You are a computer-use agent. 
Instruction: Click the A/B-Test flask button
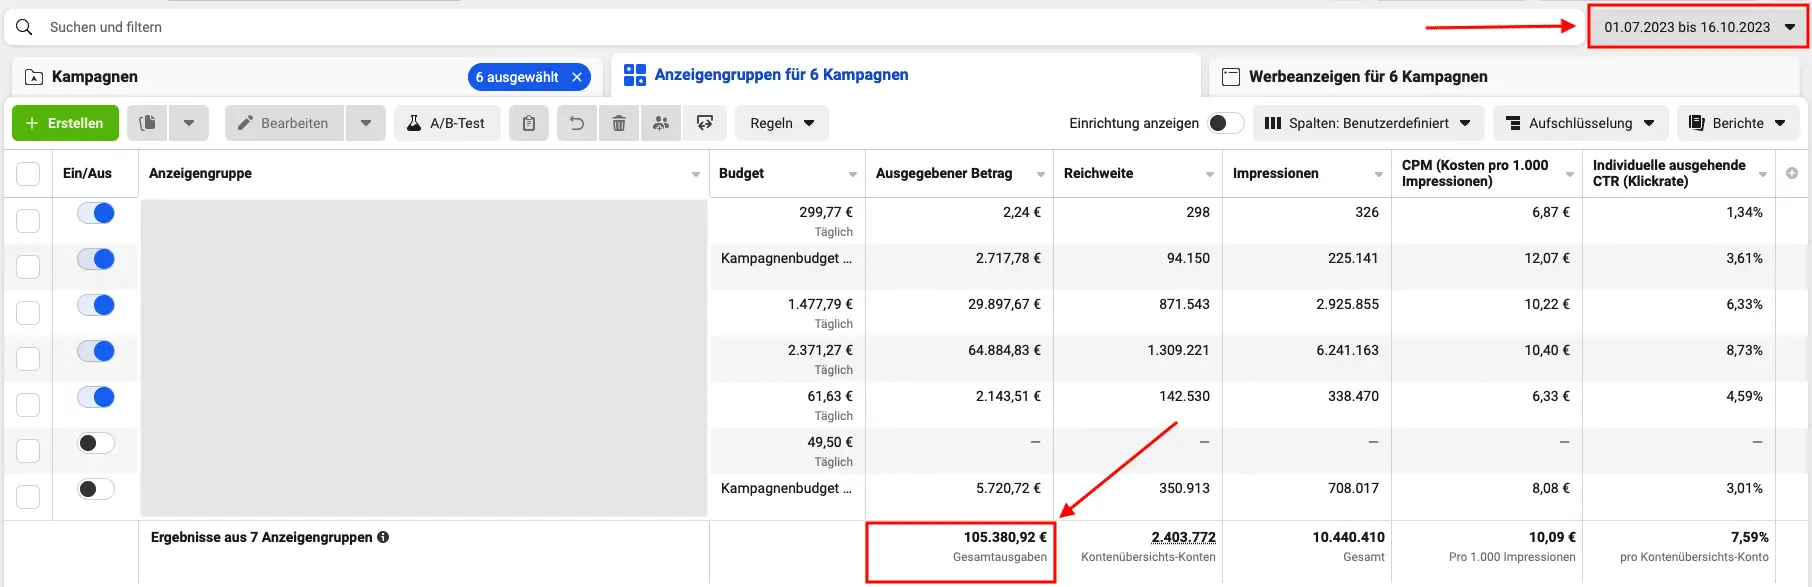[x=447, y=123]
